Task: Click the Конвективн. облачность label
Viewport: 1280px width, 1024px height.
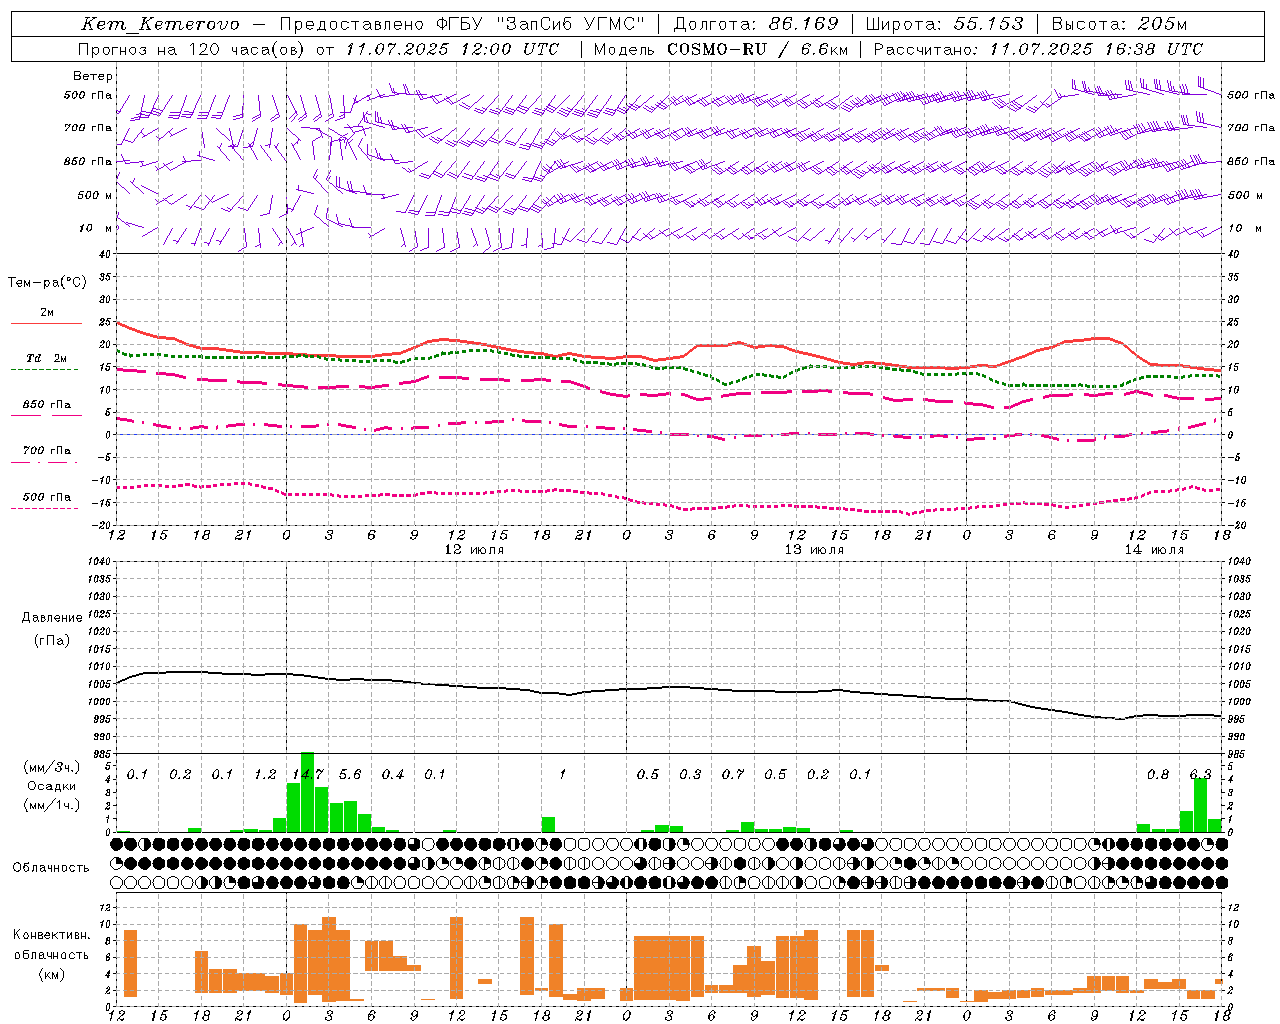Action: click(51, 945)
